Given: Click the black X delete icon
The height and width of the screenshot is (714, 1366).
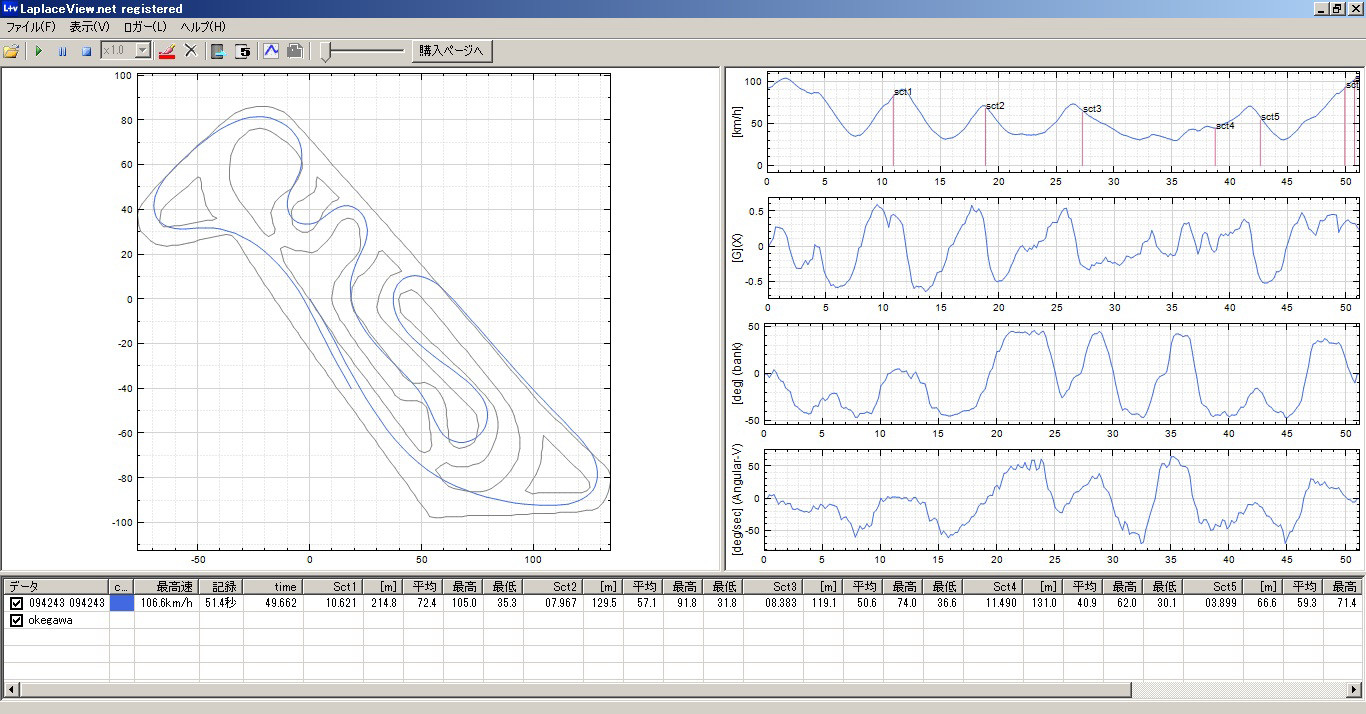Looking at the screenshot, I should (x=191, y=51).
